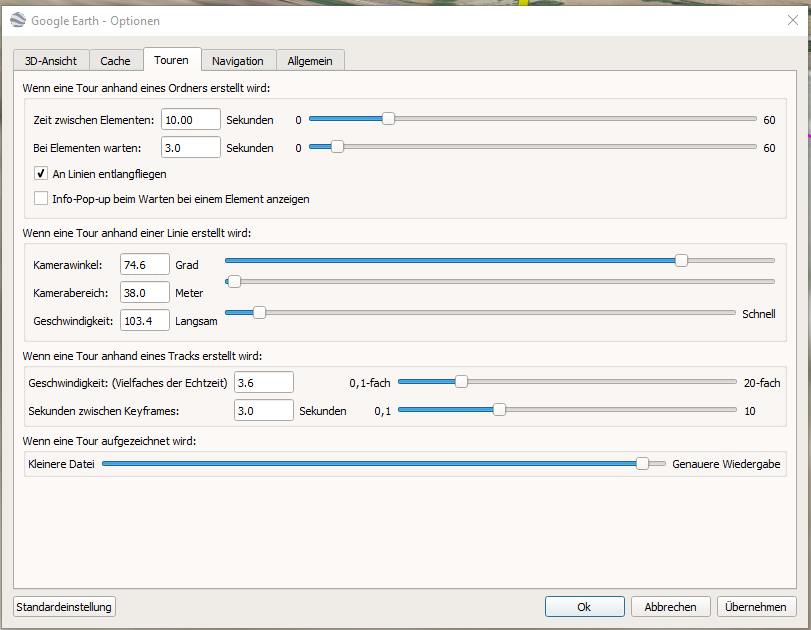Switch to the 3D-Ansicht tab
This screenshot has height=630, width=811.
(x=51, y=61)
